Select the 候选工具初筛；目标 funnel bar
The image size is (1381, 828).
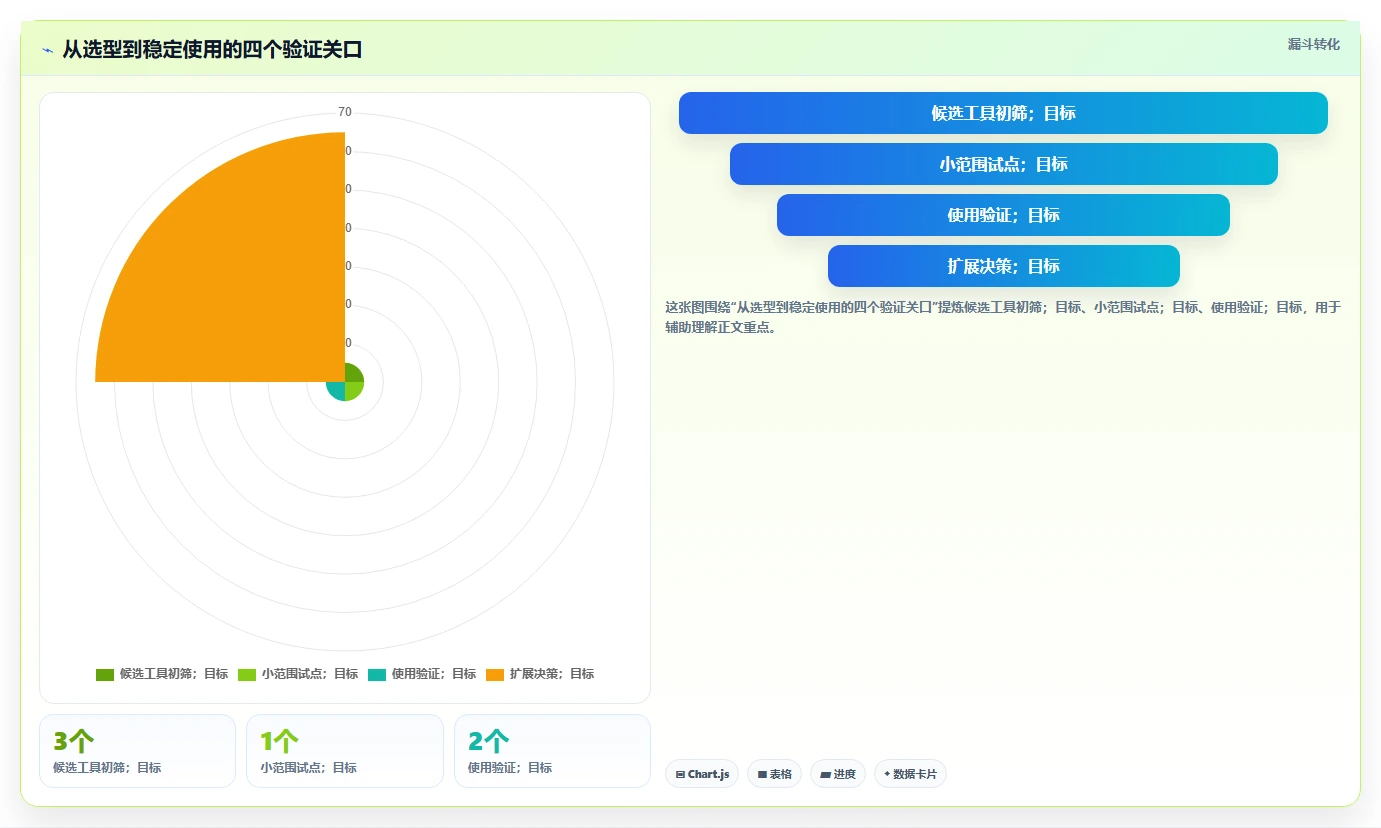[x=1003, y=113]
